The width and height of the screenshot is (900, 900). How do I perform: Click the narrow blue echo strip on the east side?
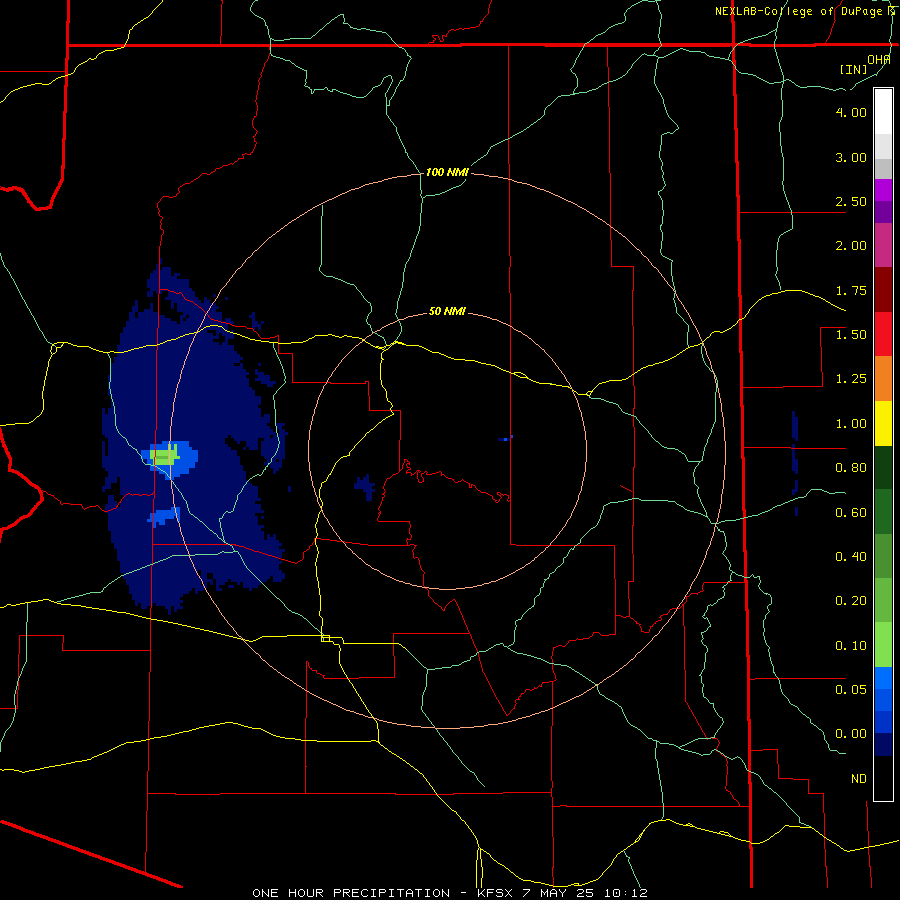[x=795, y=462]
